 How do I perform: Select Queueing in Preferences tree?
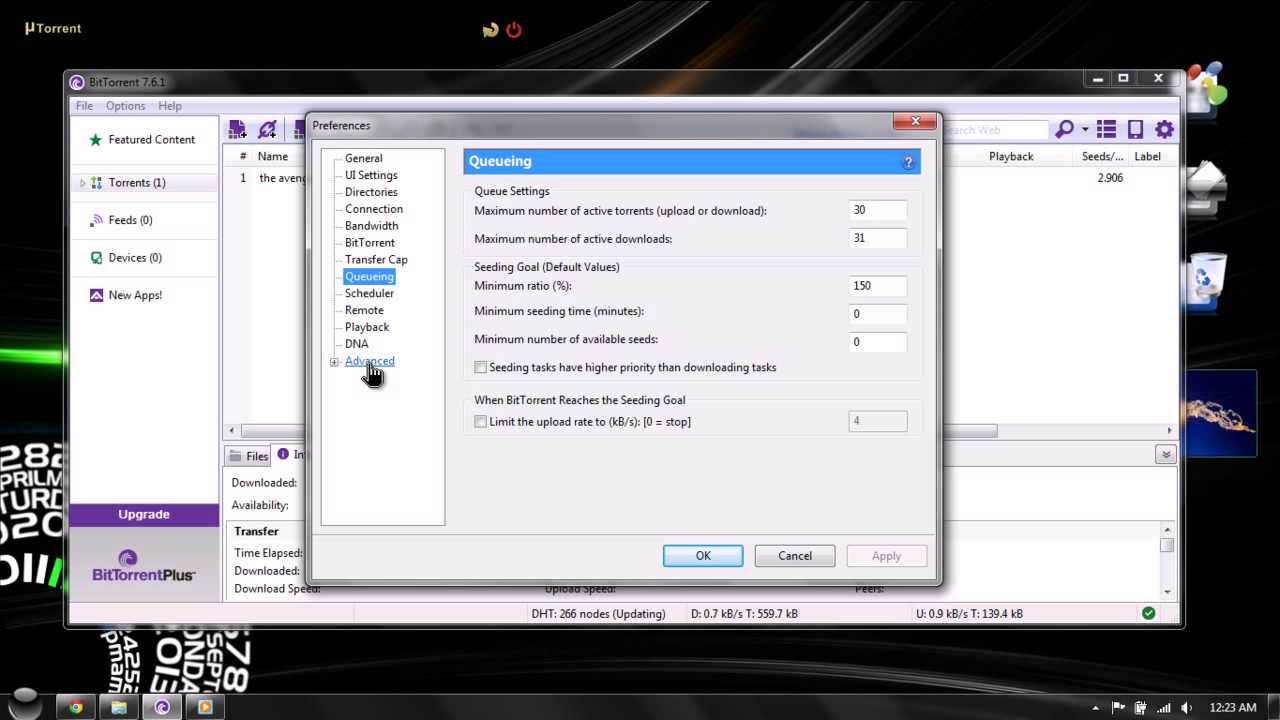click(369, 277)
